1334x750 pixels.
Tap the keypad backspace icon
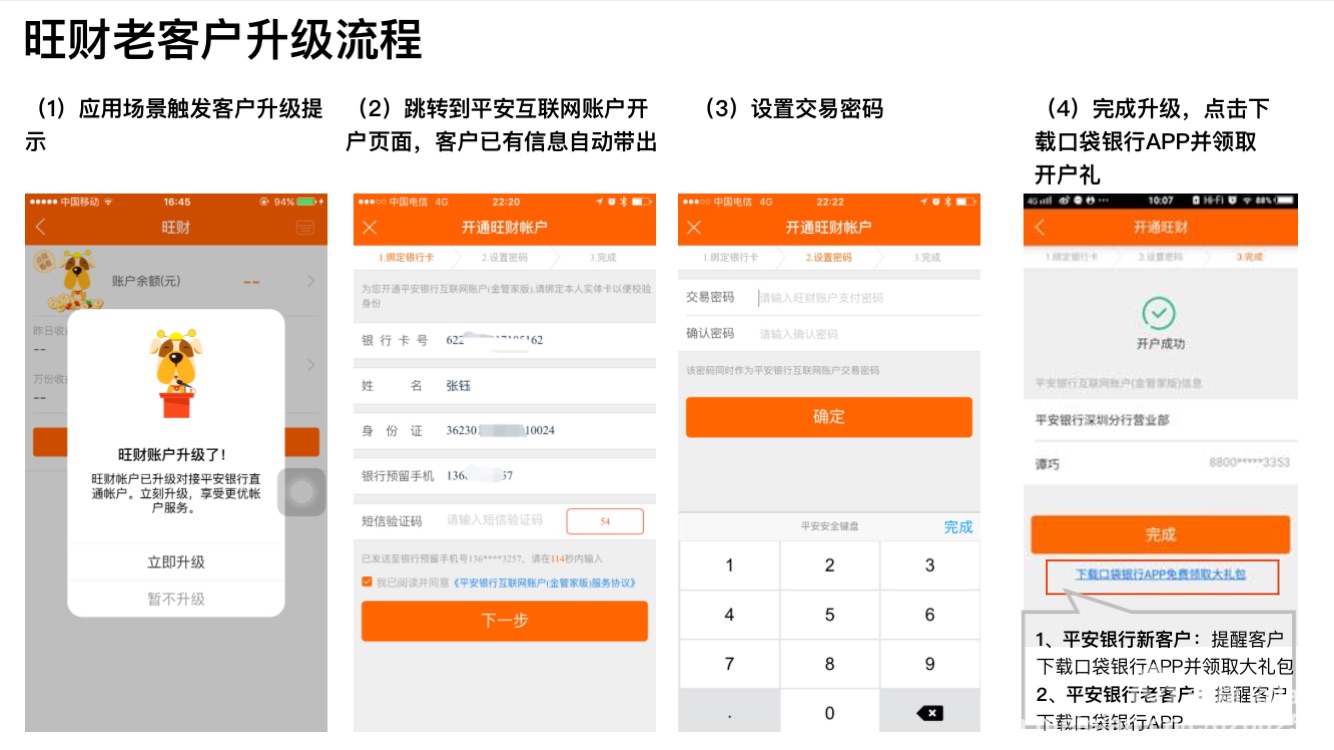[x=930, y=712]
